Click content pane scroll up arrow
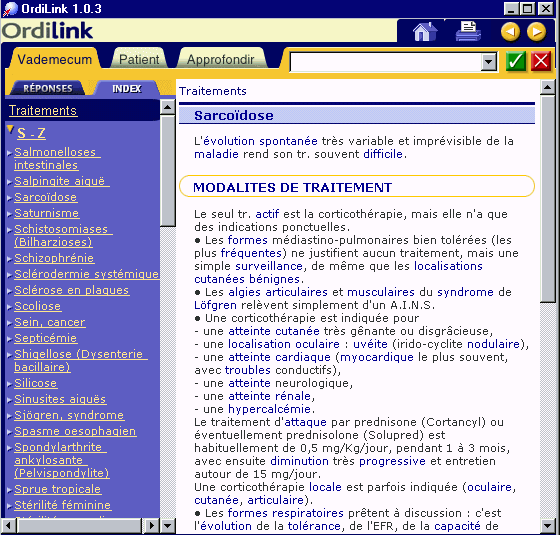 point(548,87)
